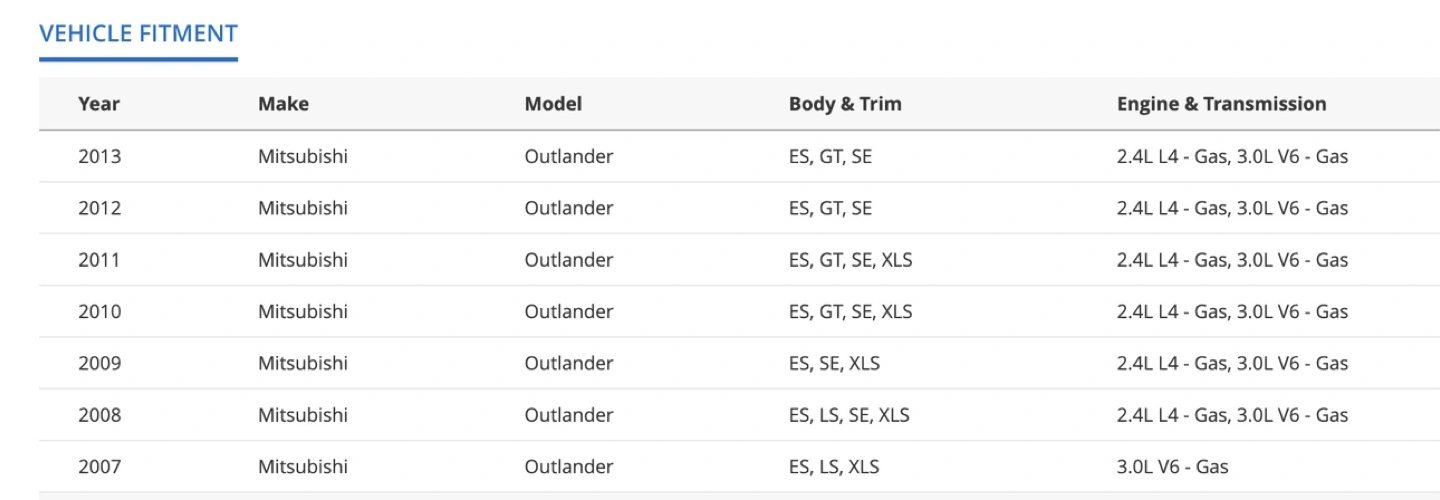Click Mitsubishi in the 2013 row
This screenshot has width=1440, height=500.
coord(303,156)
